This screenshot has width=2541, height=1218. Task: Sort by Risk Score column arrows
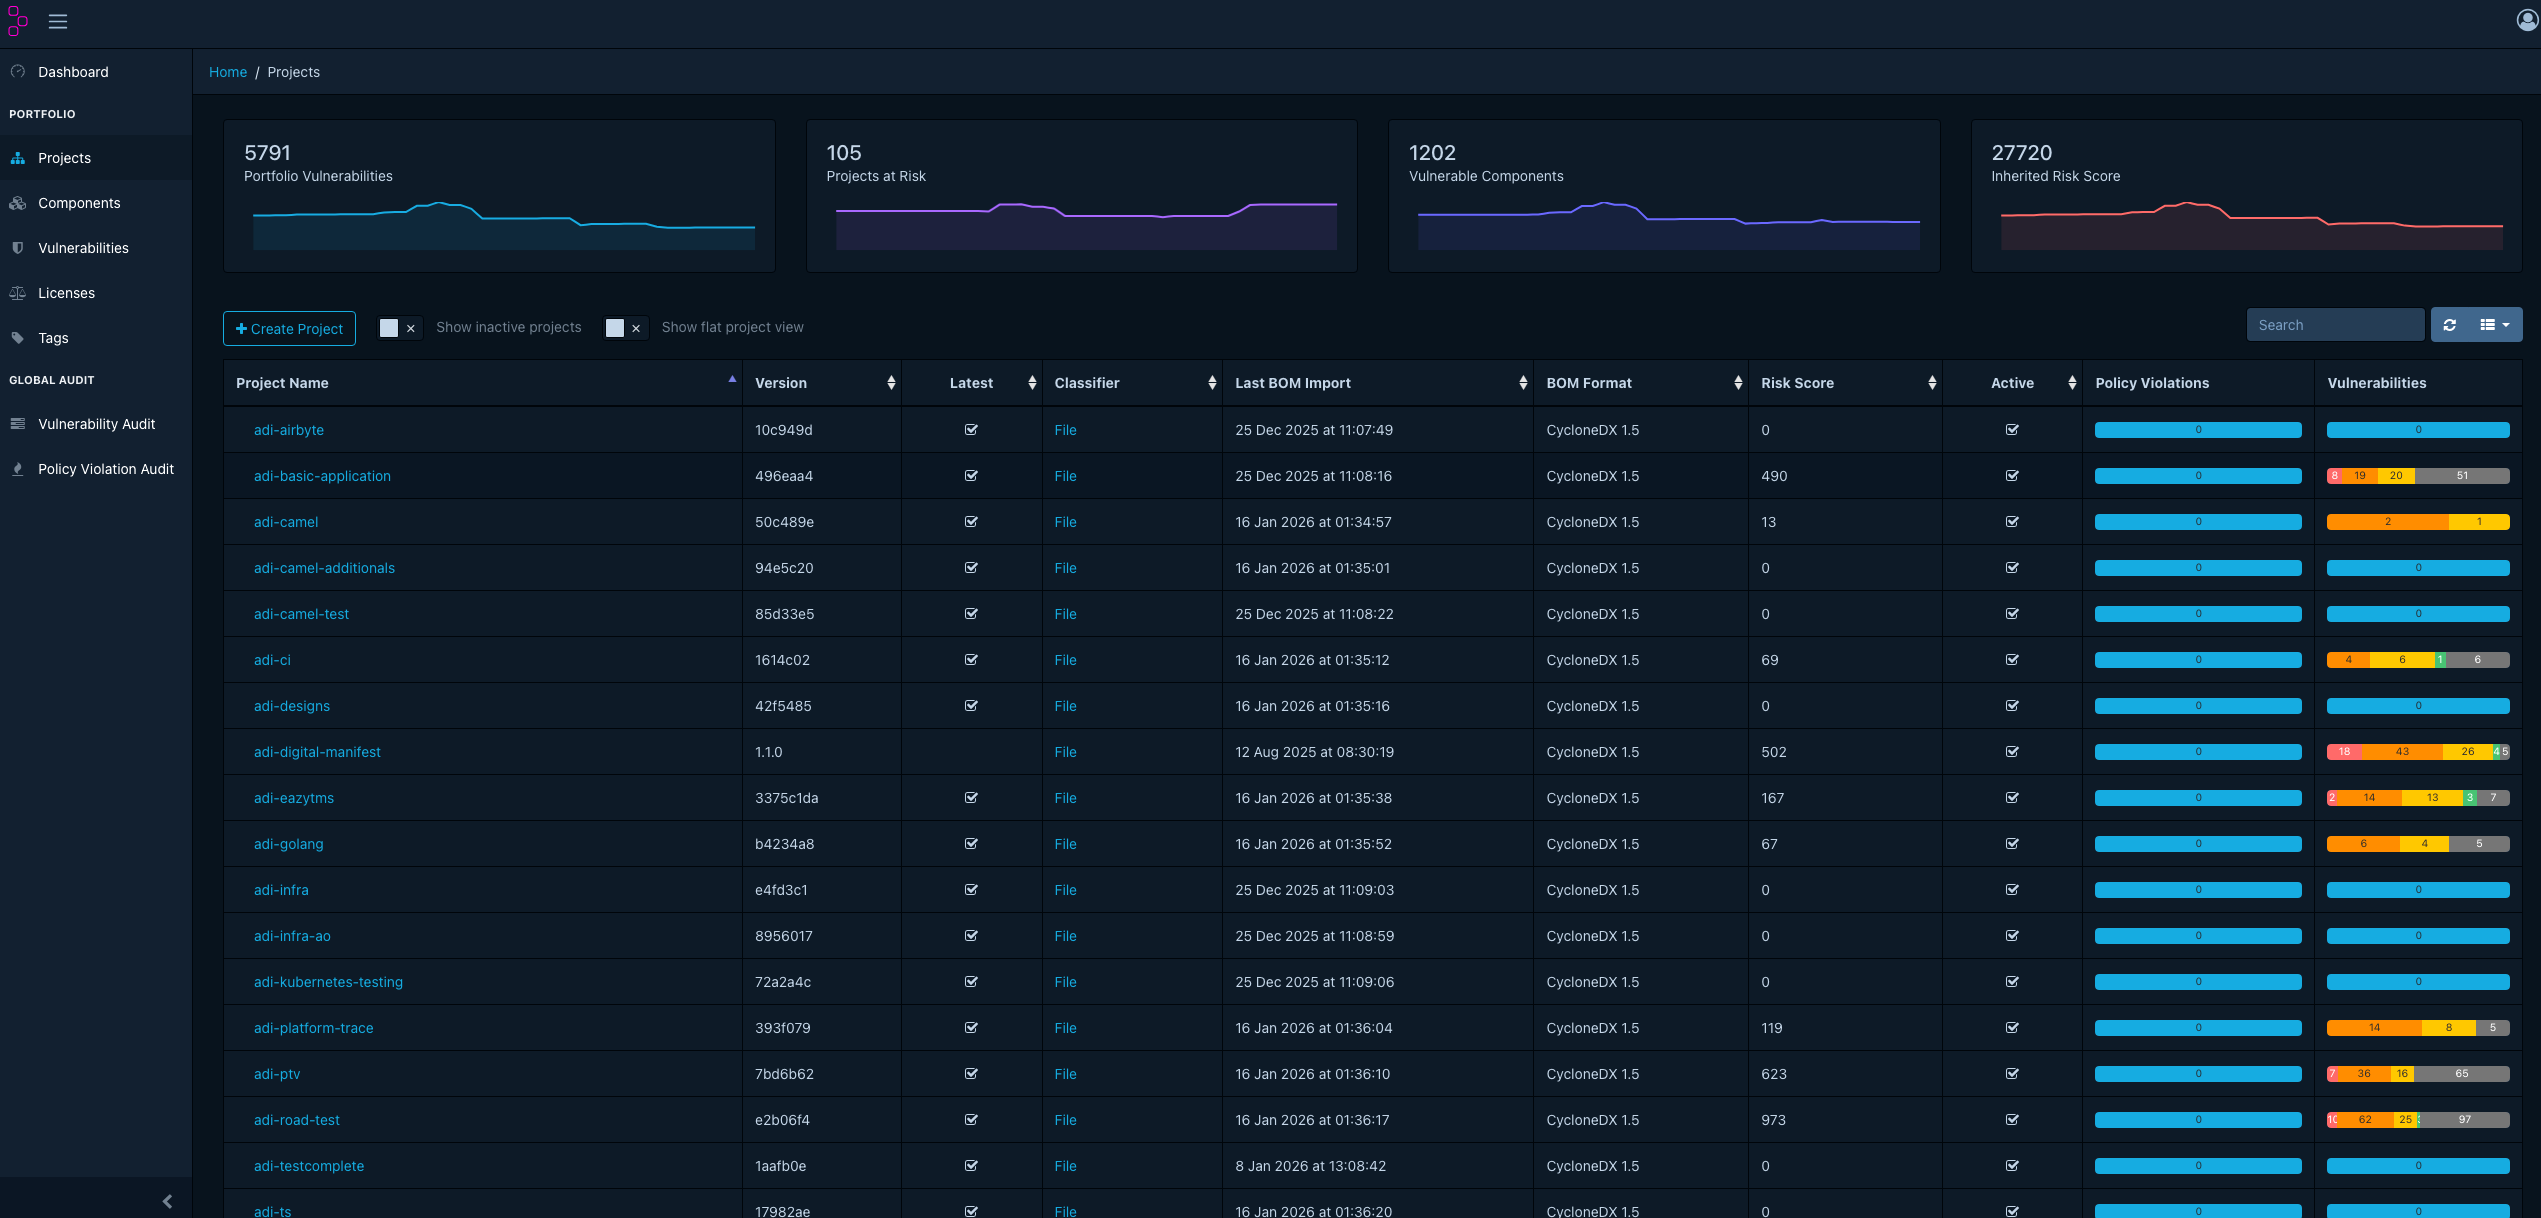[x=1932, y=383]
